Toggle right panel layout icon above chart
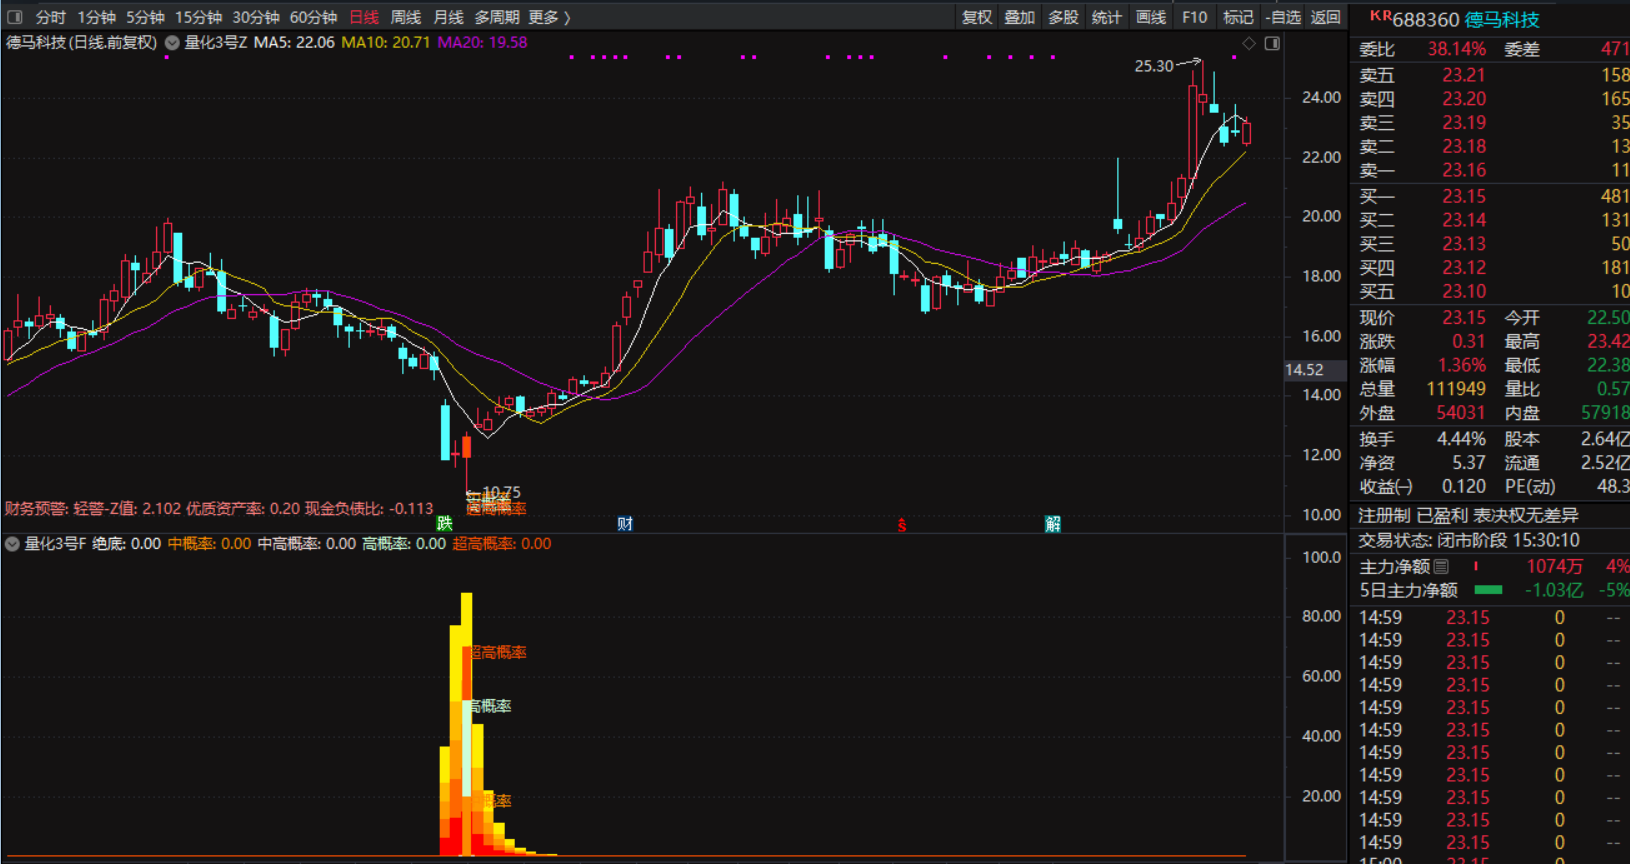This screenshot has height=864, width=1630. click(1272, 43)
